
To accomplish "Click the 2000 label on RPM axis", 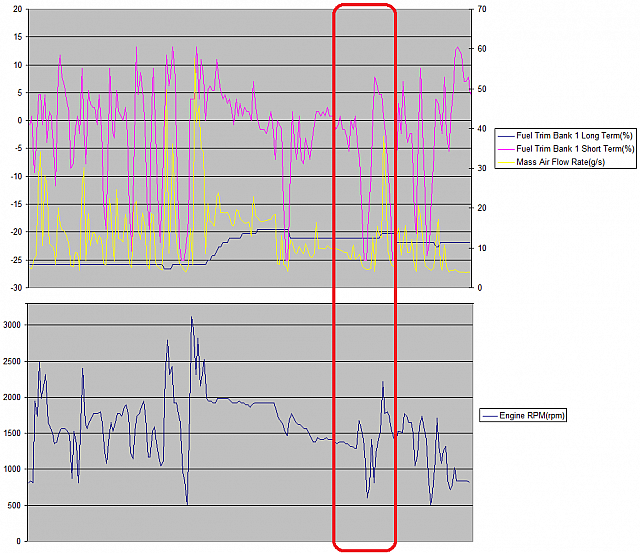I will pyautogui.click(x=12, y=397).
